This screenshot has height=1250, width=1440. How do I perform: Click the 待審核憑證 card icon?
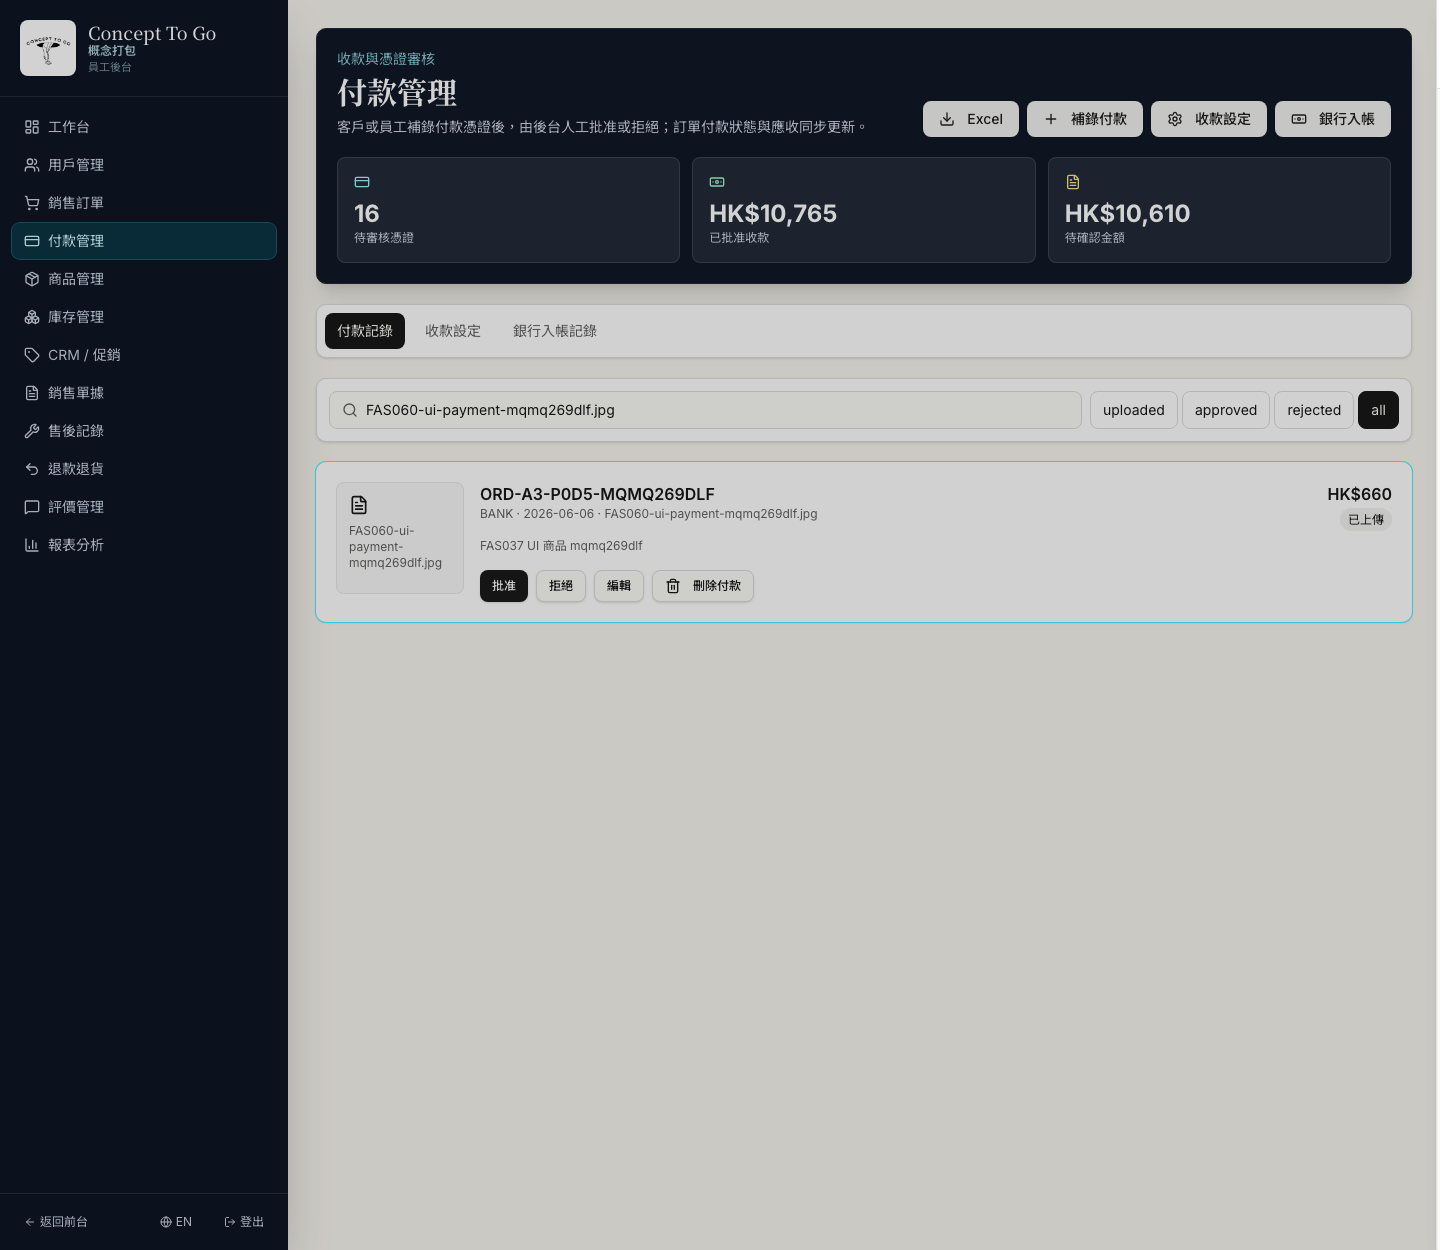(x=362, y=182)
